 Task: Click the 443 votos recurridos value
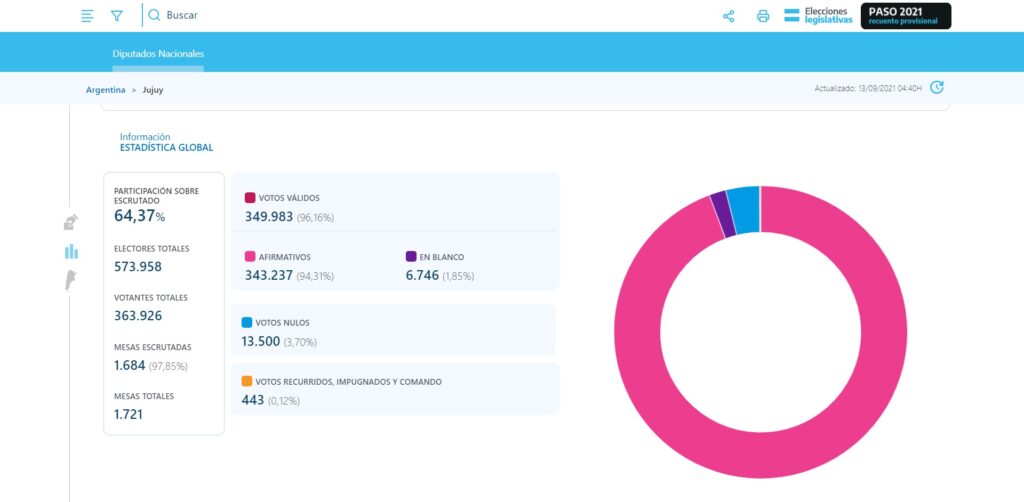(253, 400)
